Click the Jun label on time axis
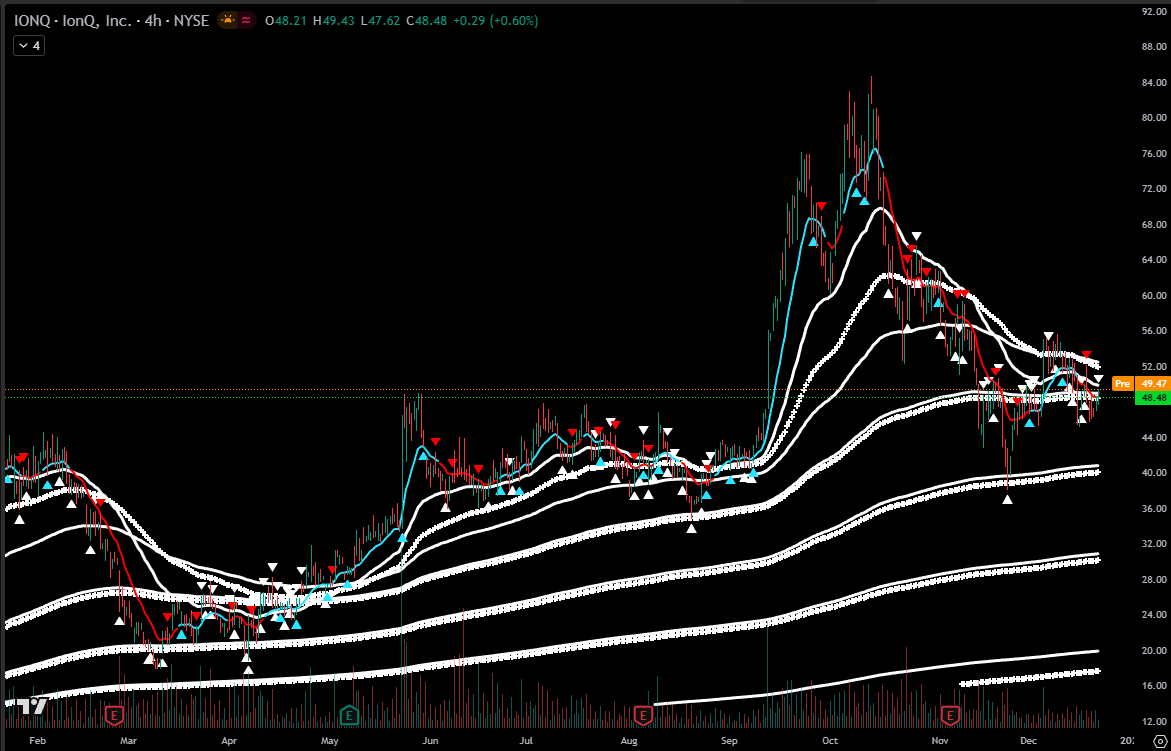Screen dimensions: 1171x751 click(x=429, y=740)
